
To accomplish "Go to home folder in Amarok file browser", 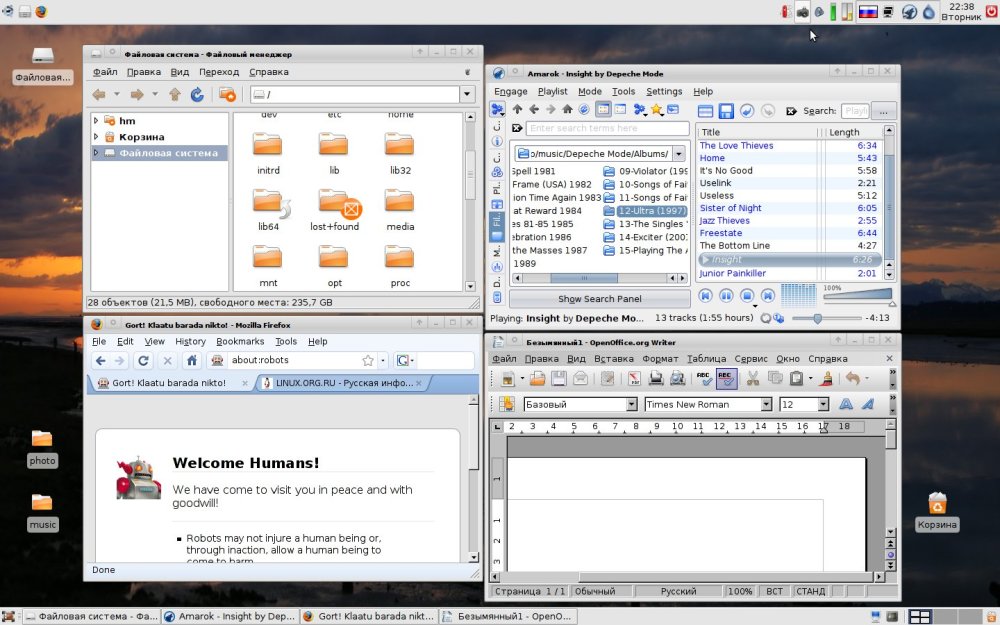I will tap(567, 109).
